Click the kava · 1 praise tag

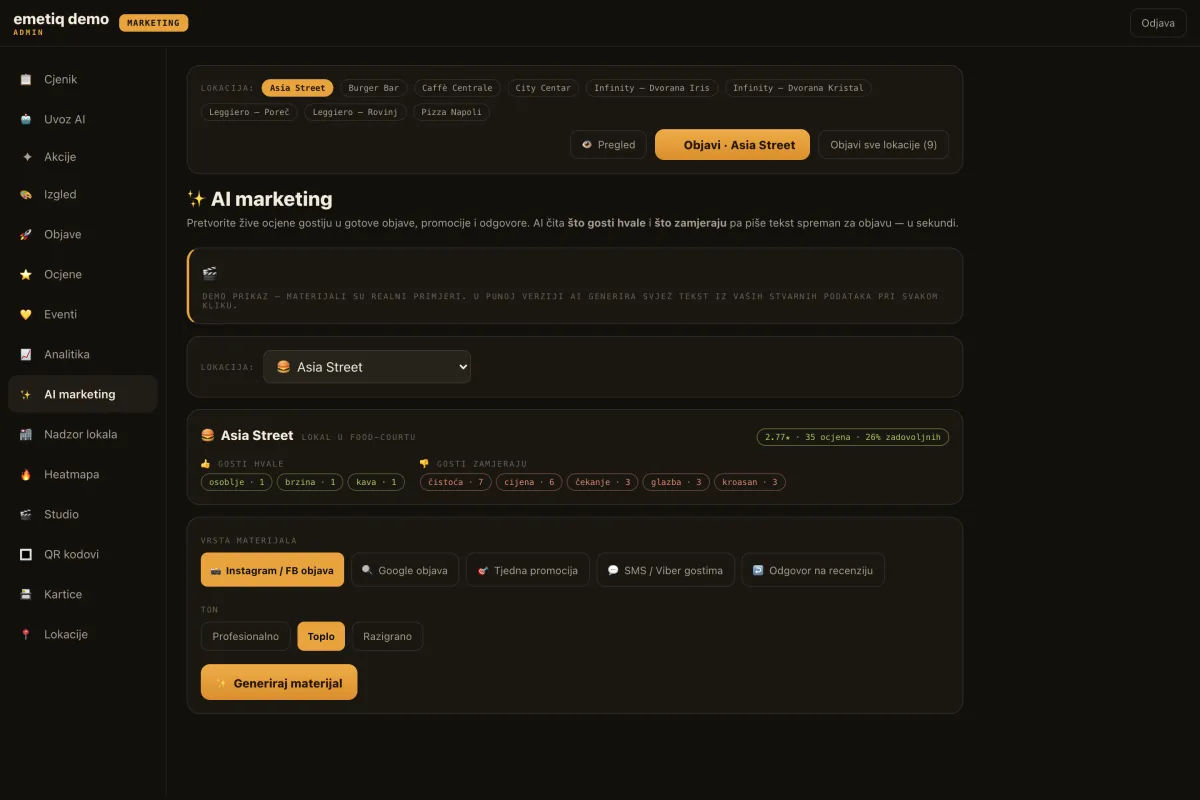point(375,482)
